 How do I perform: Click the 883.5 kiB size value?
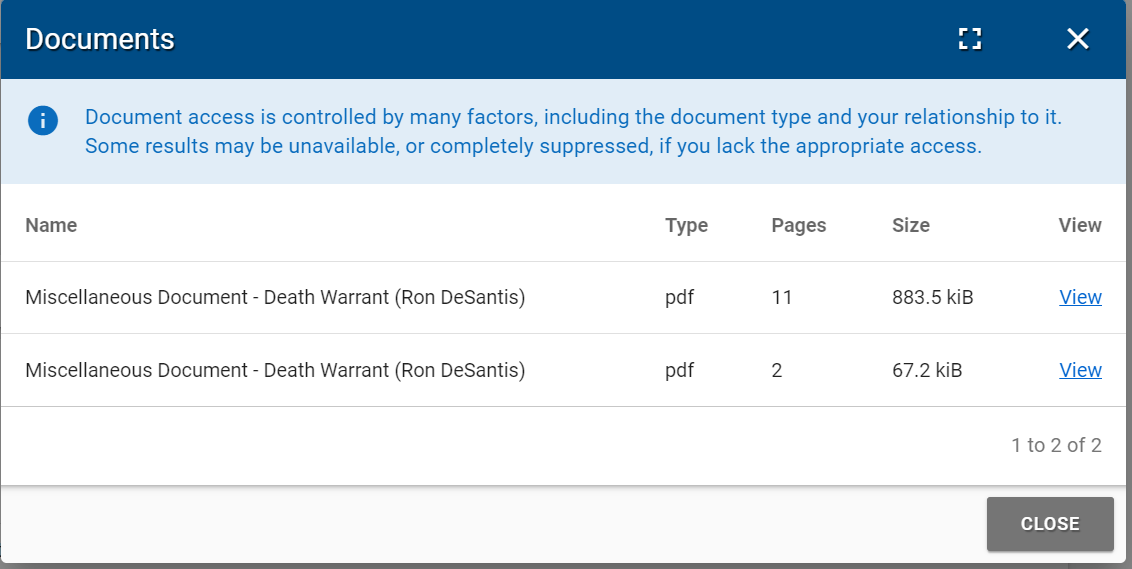[x=933, y=297]
